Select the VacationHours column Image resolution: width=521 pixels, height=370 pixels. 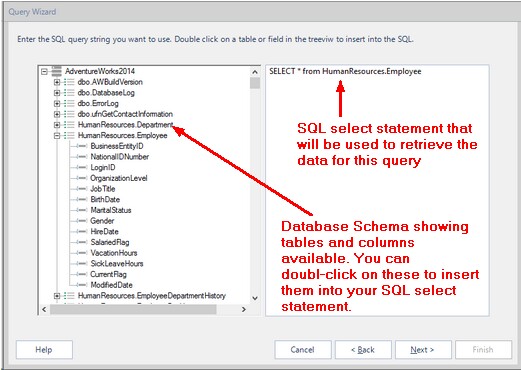point(114,253)
